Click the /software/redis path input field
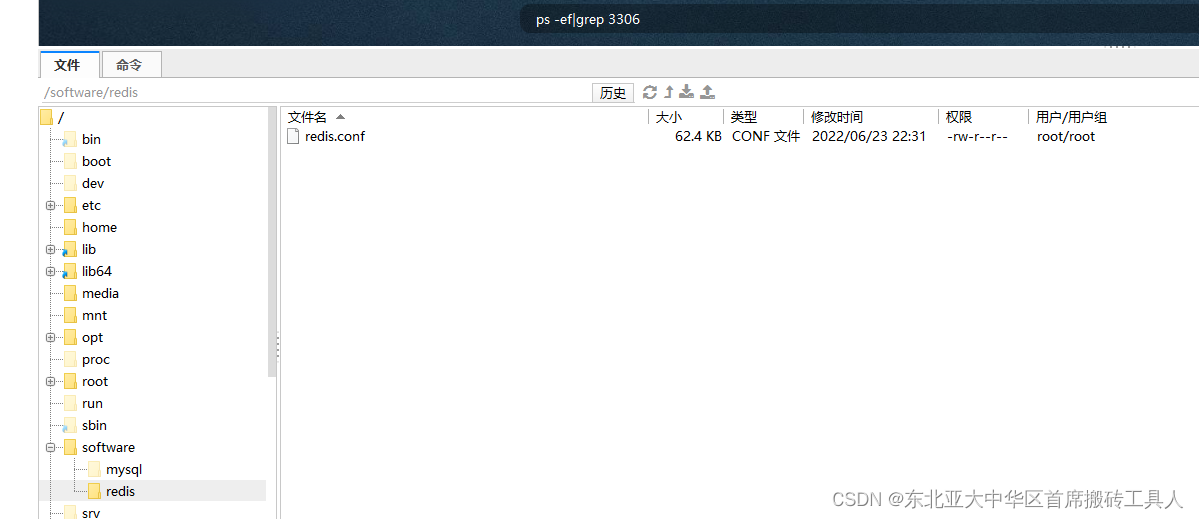The image size is (1199, 519). pos(315,92)
